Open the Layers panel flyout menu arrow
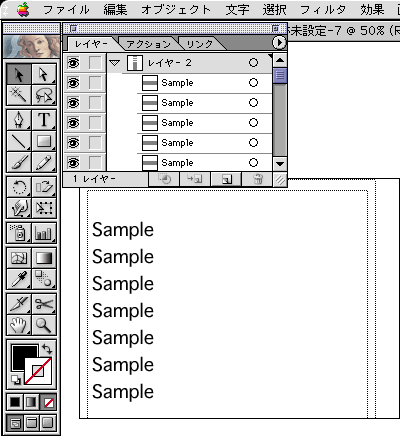This screenshot has height=436, width=400. [279, 43]
